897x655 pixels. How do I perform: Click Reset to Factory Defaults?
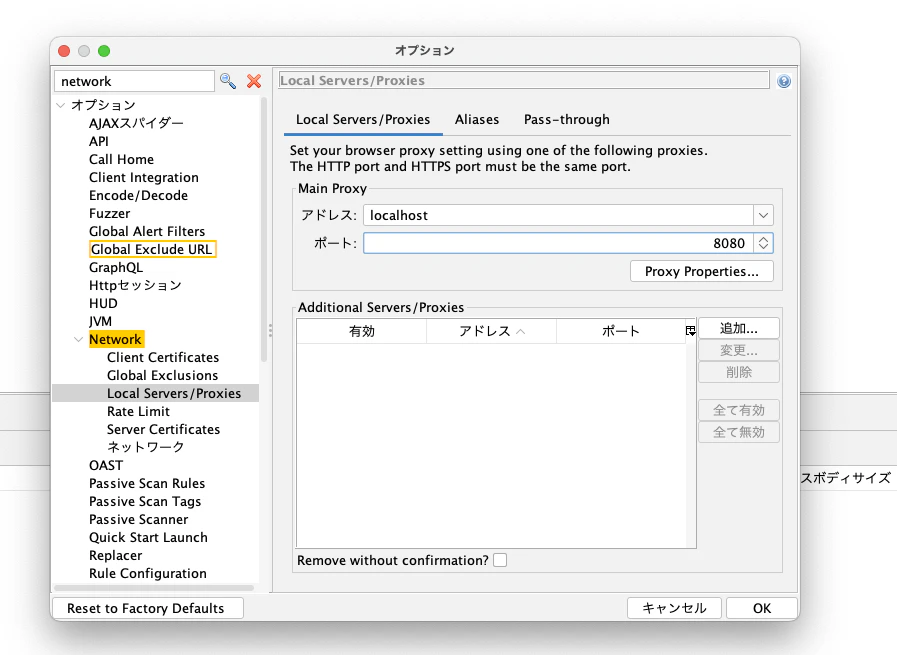point(146,608)
